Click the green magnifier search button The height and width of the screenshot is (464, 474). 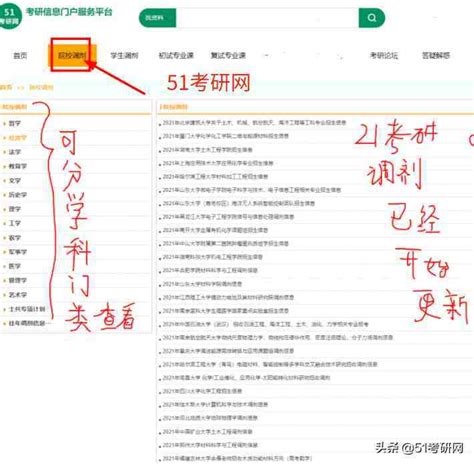click(x=372, y=18)
